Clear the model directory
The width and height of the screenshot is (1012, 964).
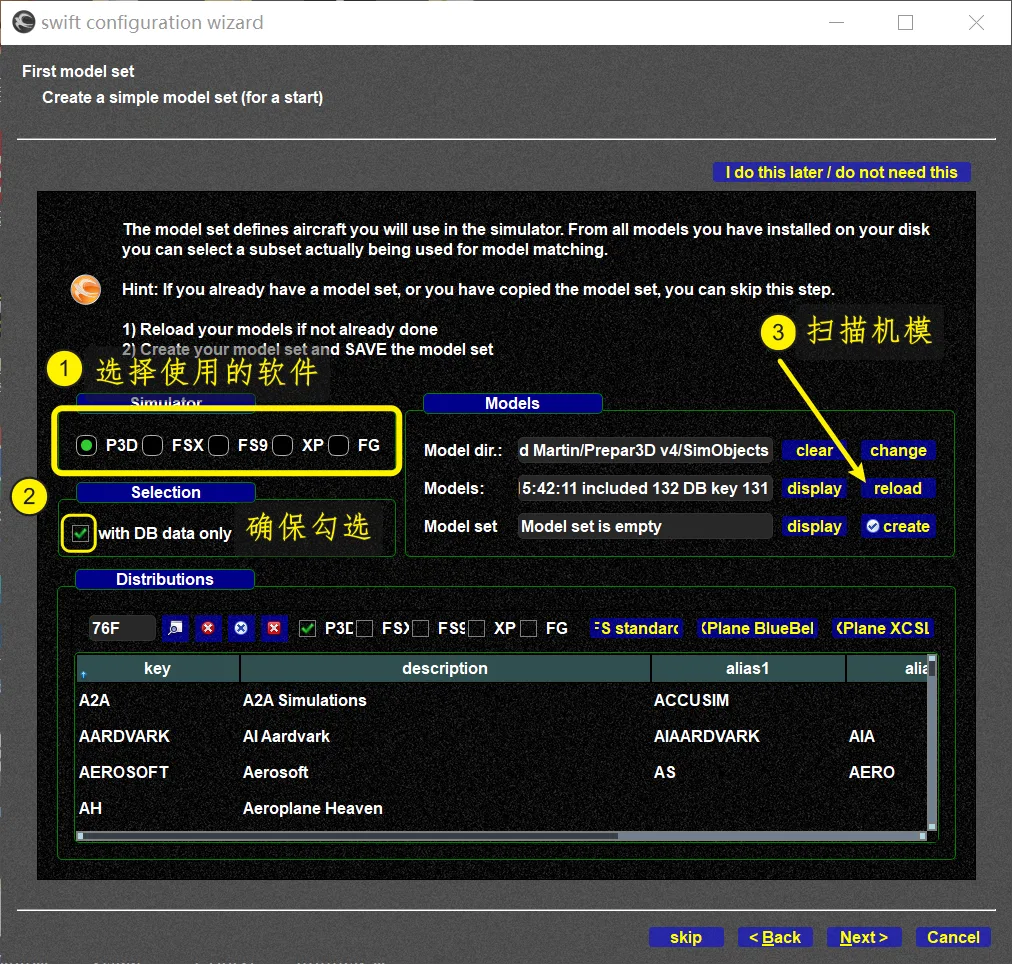point(814,450)
